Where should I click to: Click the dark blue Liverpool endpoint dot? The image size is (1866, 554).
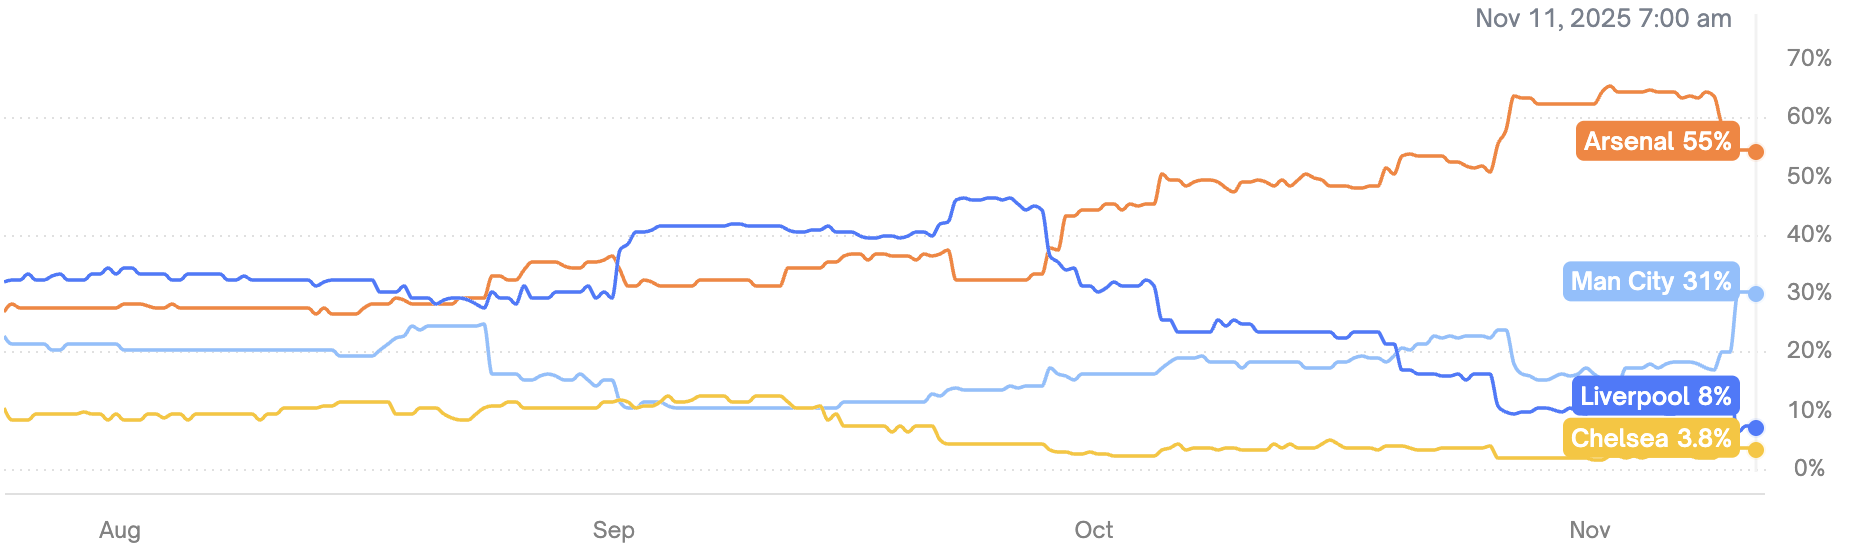pos(1756,428)
